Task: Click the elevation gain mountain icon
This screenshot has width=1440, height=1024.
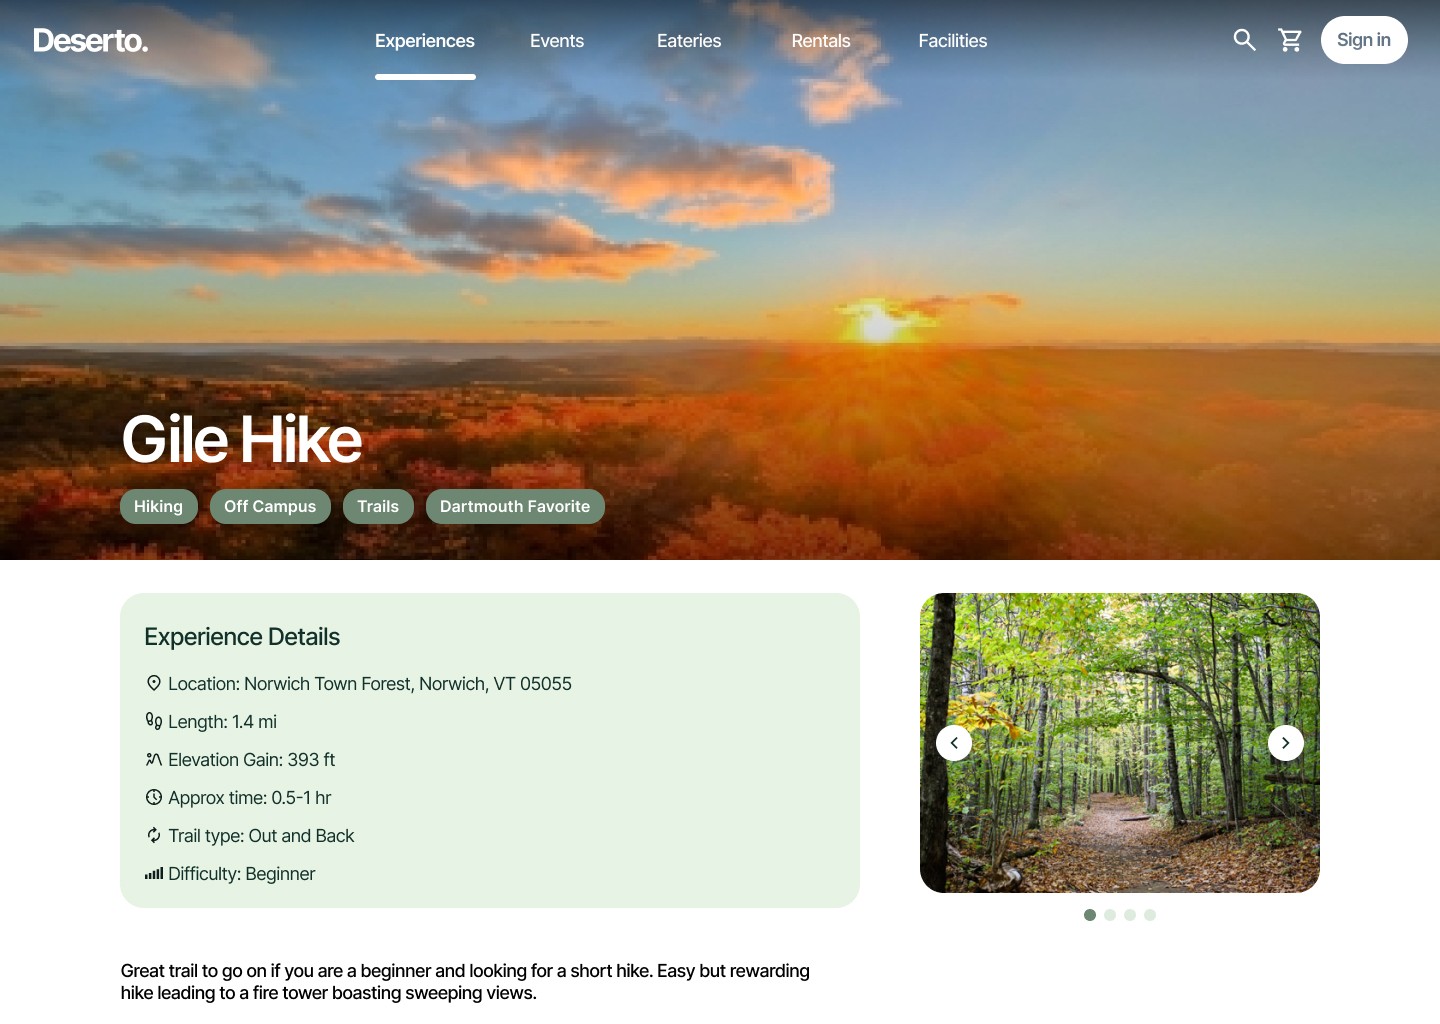Action: (x=154, y=759)
